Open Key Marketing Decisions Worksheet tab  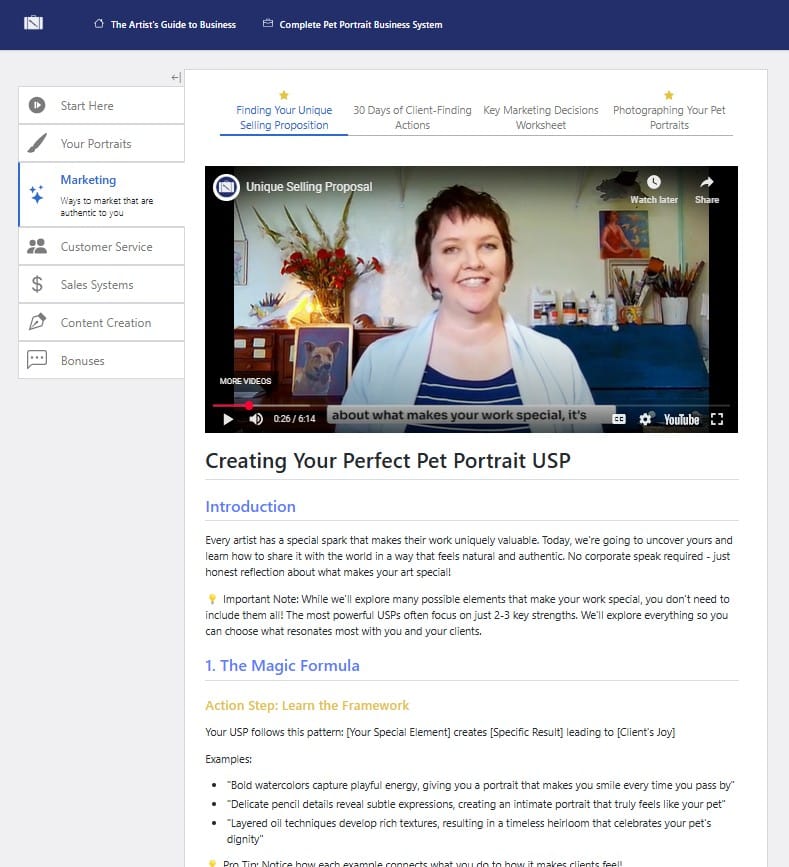(x=541, y=117)
